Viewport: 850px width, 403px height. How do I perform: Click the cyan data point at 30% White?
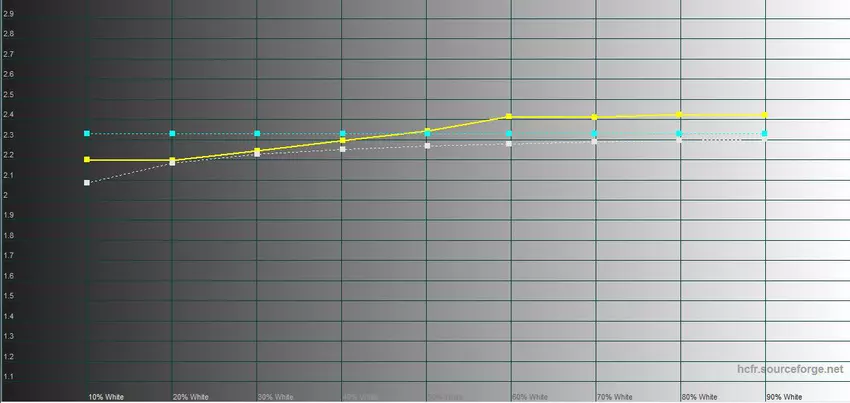(258, 133)
